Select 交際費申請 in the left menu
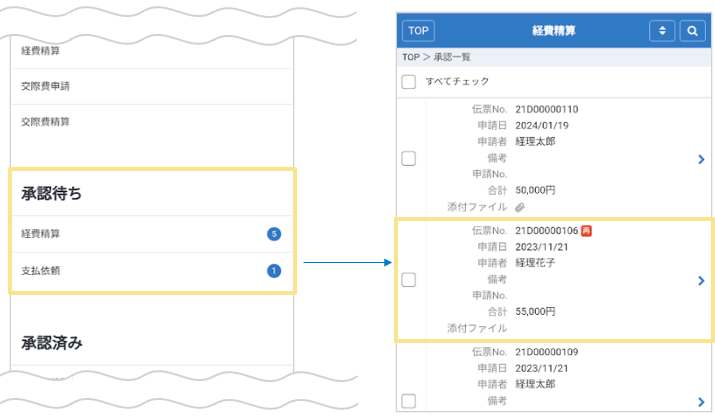Image resolution: width=715 pixels, height=418 pixels. pos(46,86)
